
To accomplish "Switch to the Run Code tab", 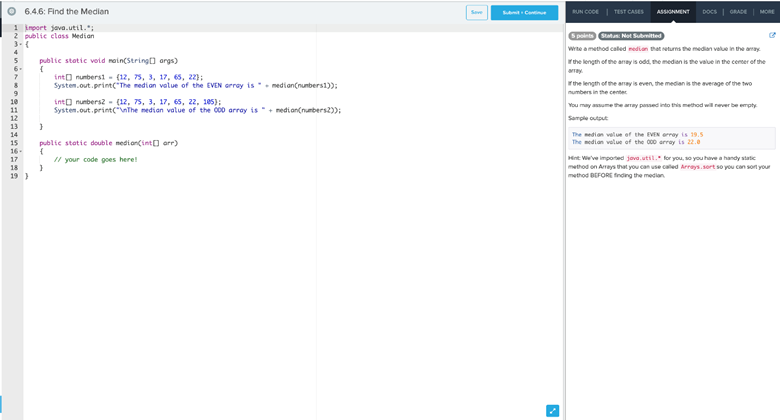I will tap(586, 11).
